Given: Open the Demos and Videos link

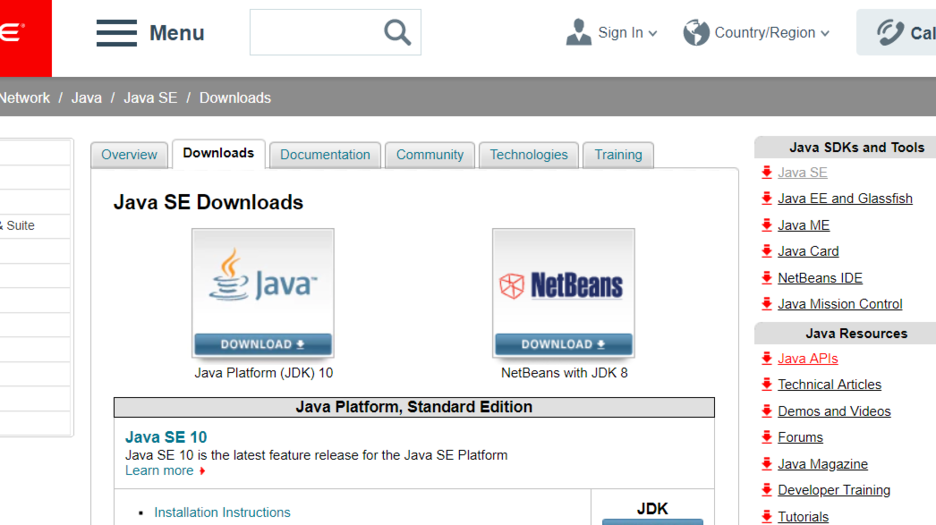Looking at the screenshot, I should click(x=835, y=411).
